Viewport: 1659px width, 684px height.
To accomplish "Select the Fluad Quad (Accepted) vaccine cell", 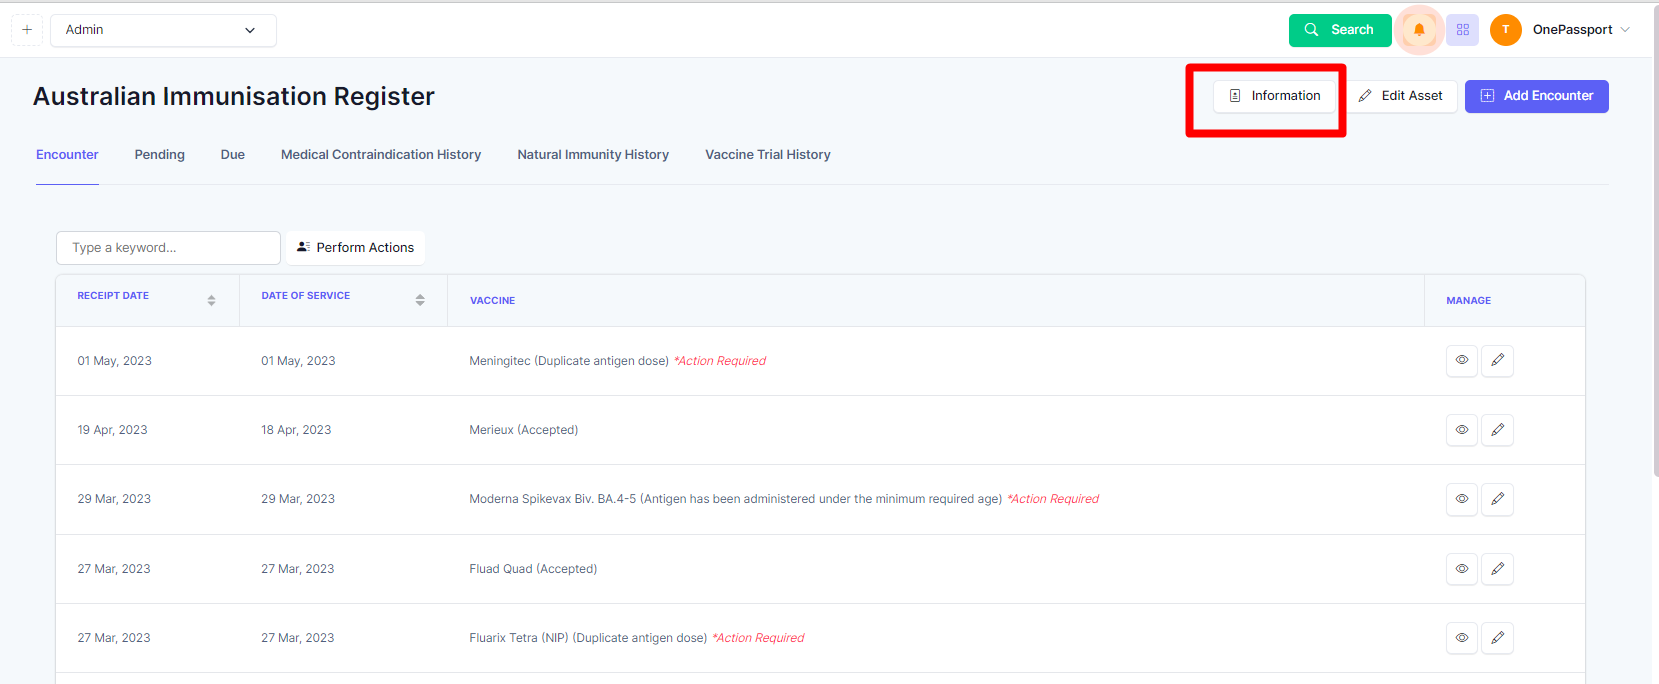I will point(533,569).
